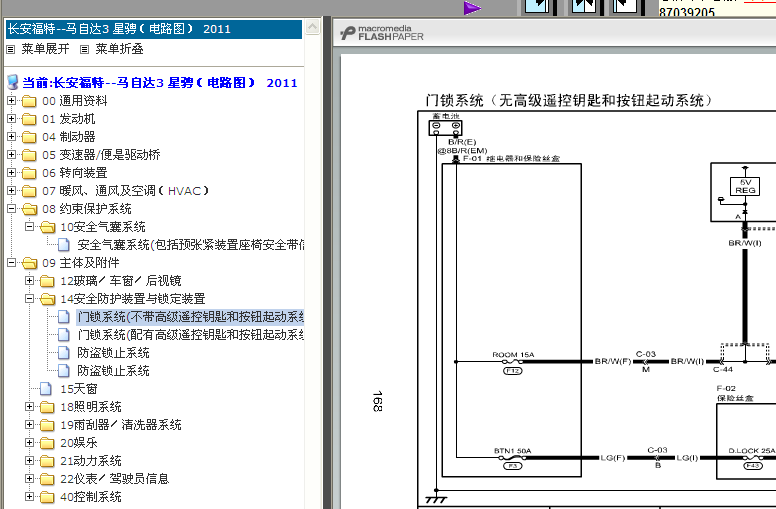Click the document icon of 门锁系统(不带高级遥控钥匙)
Screen dimensions: 776x509
pos(63,317)
